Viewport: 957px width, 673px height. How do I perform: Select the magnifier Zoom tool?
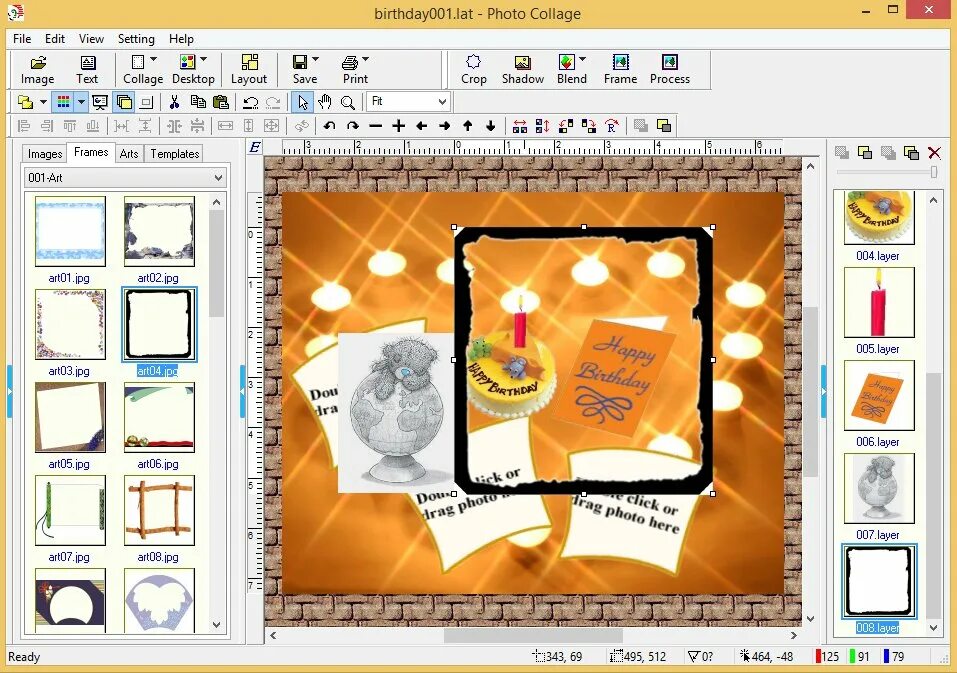[348, 103]
